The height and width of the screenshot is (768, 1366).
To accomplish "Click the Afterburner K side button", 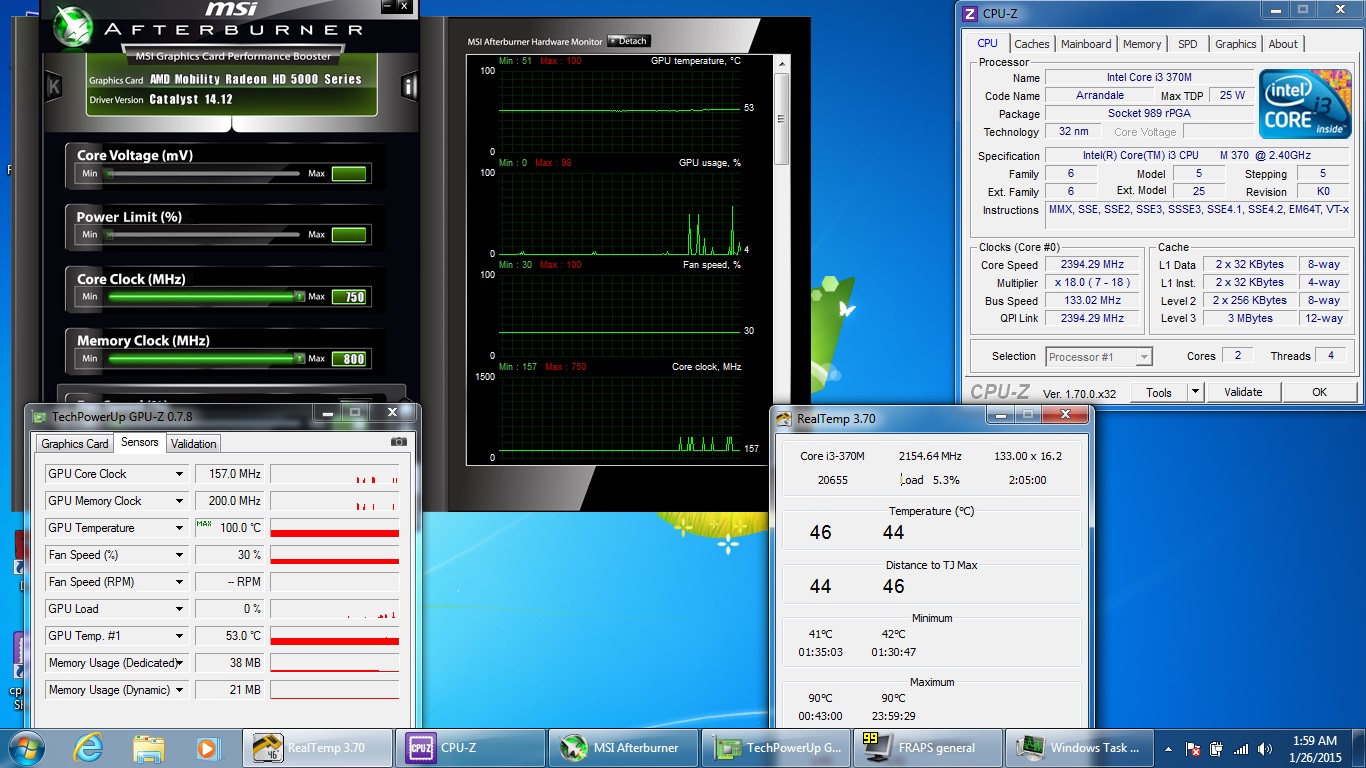I will pyautogui.click(x=53, y=86).
